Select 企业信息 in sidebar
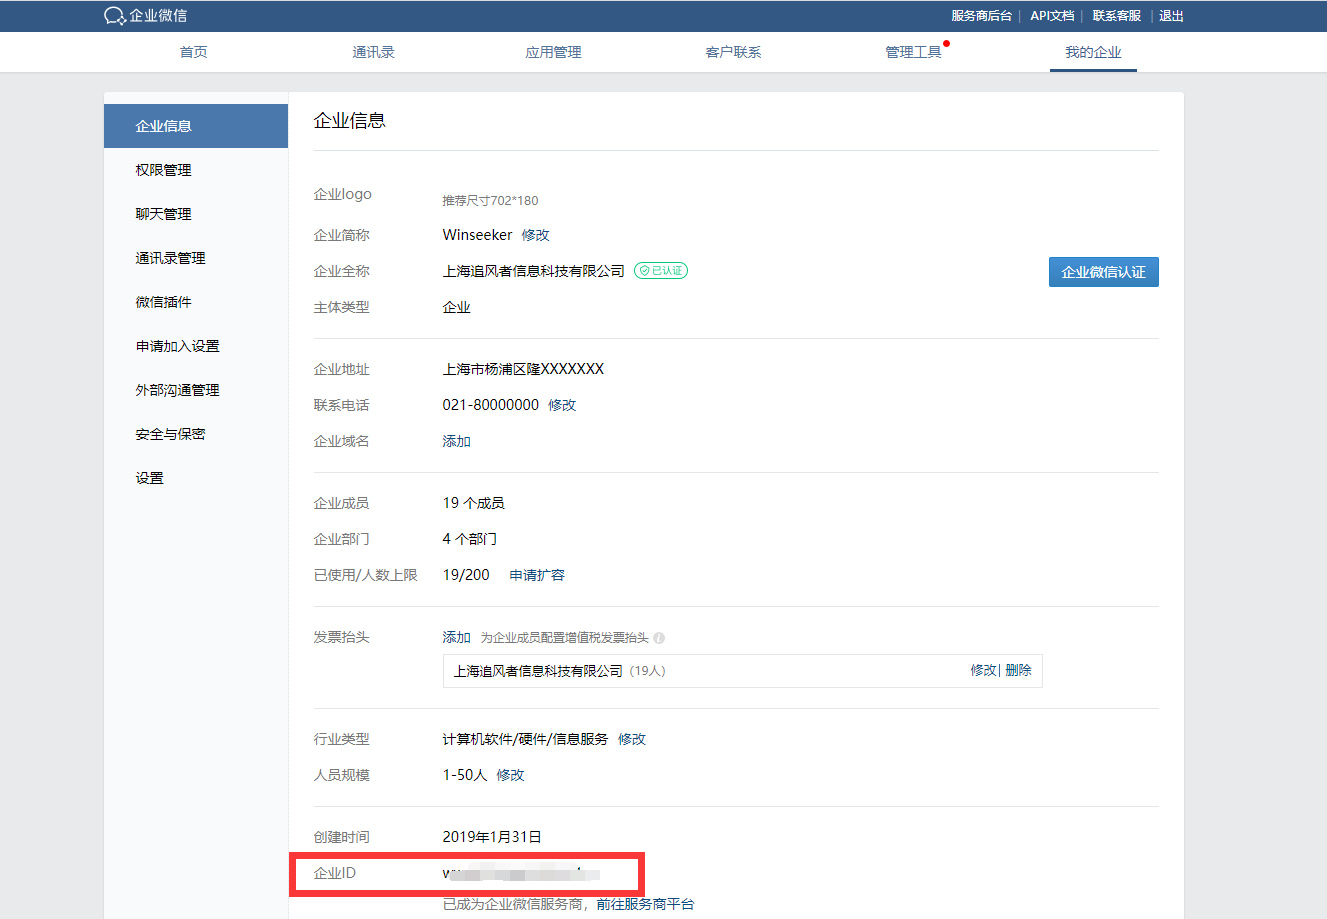 pos(196,126)
